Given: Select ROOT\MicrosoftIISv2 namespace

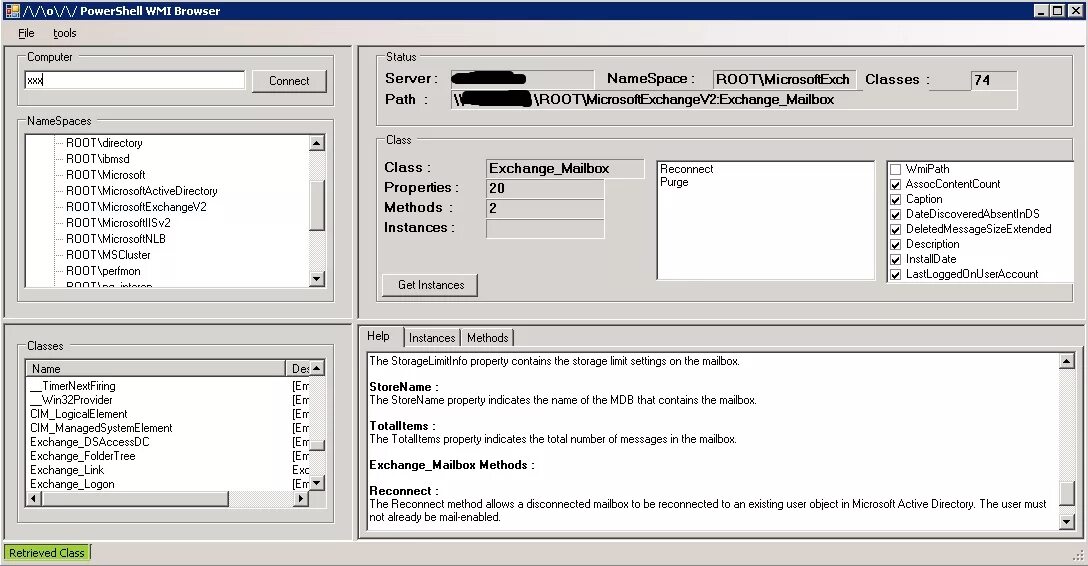Looking at the screenshot, I should click(x=118, y=223).
